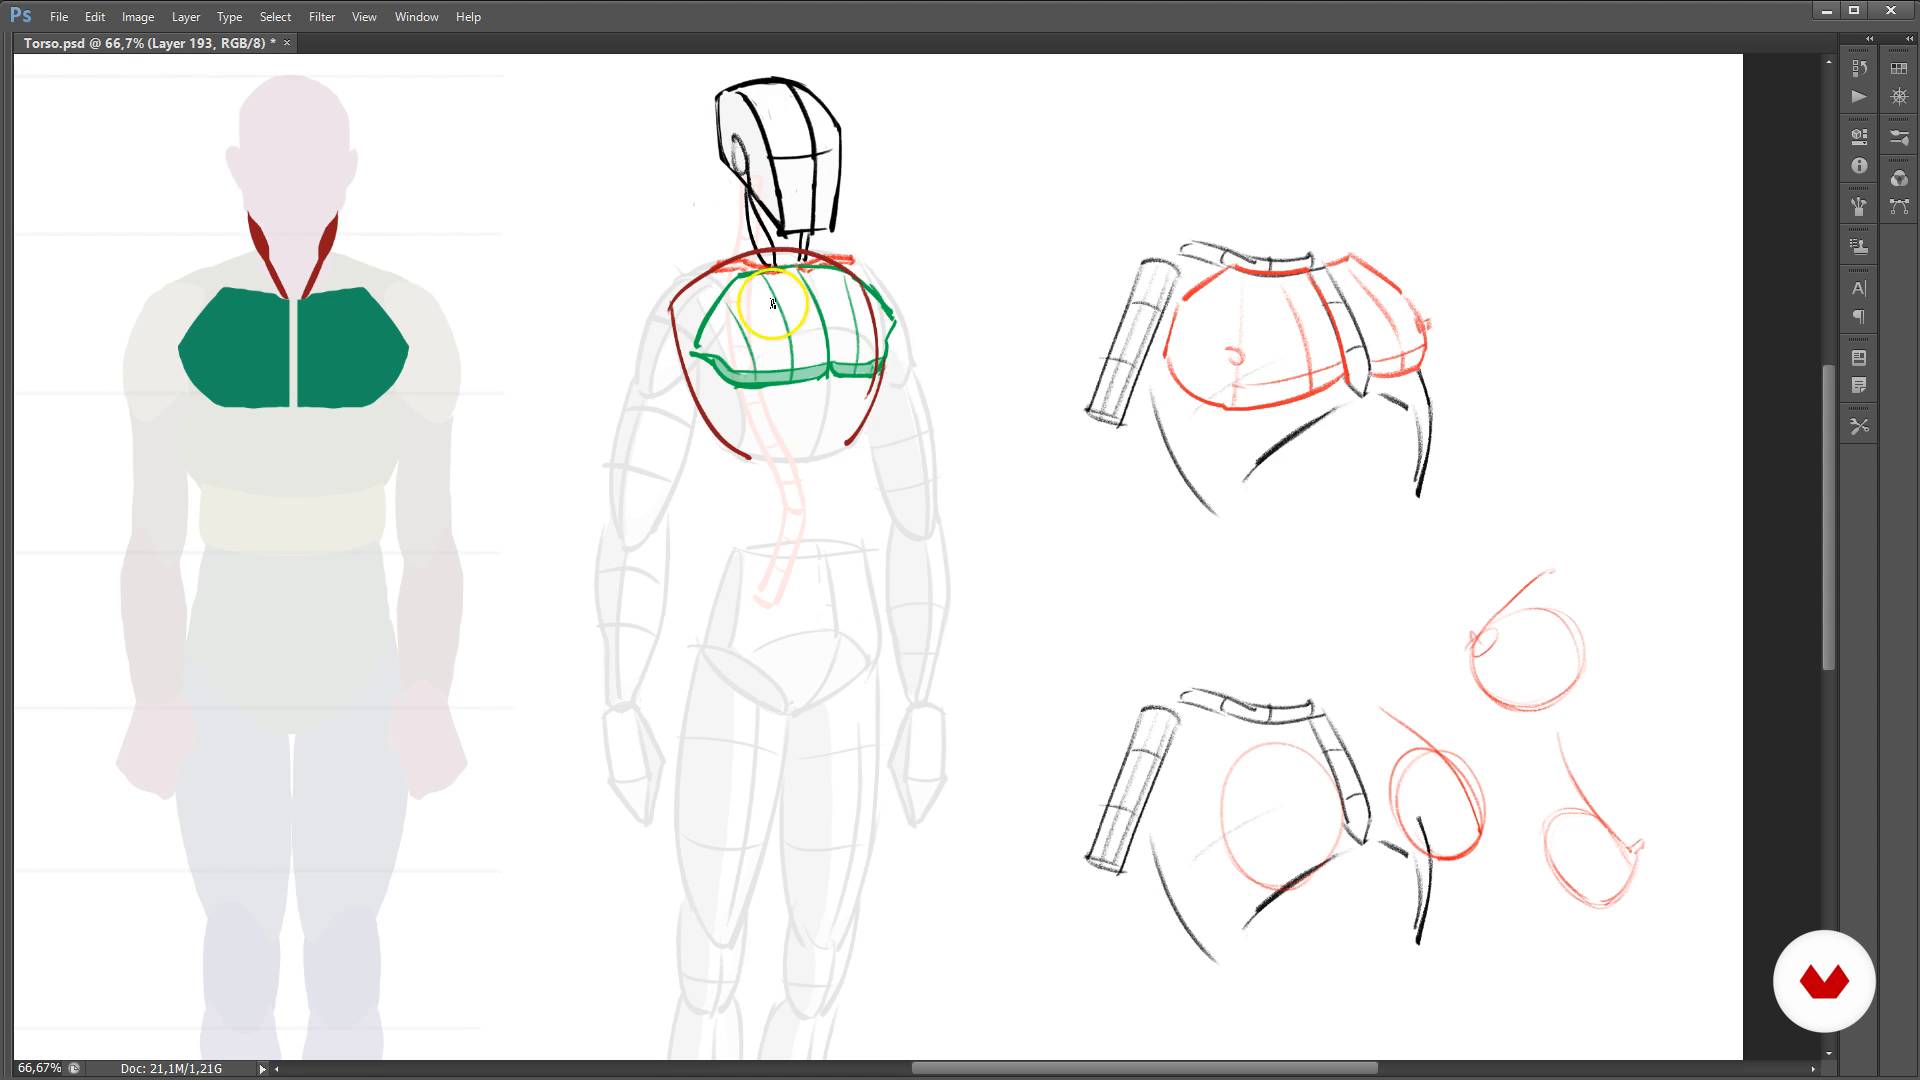Open the Swatches grid panel icon

(x=1898, y=69)
